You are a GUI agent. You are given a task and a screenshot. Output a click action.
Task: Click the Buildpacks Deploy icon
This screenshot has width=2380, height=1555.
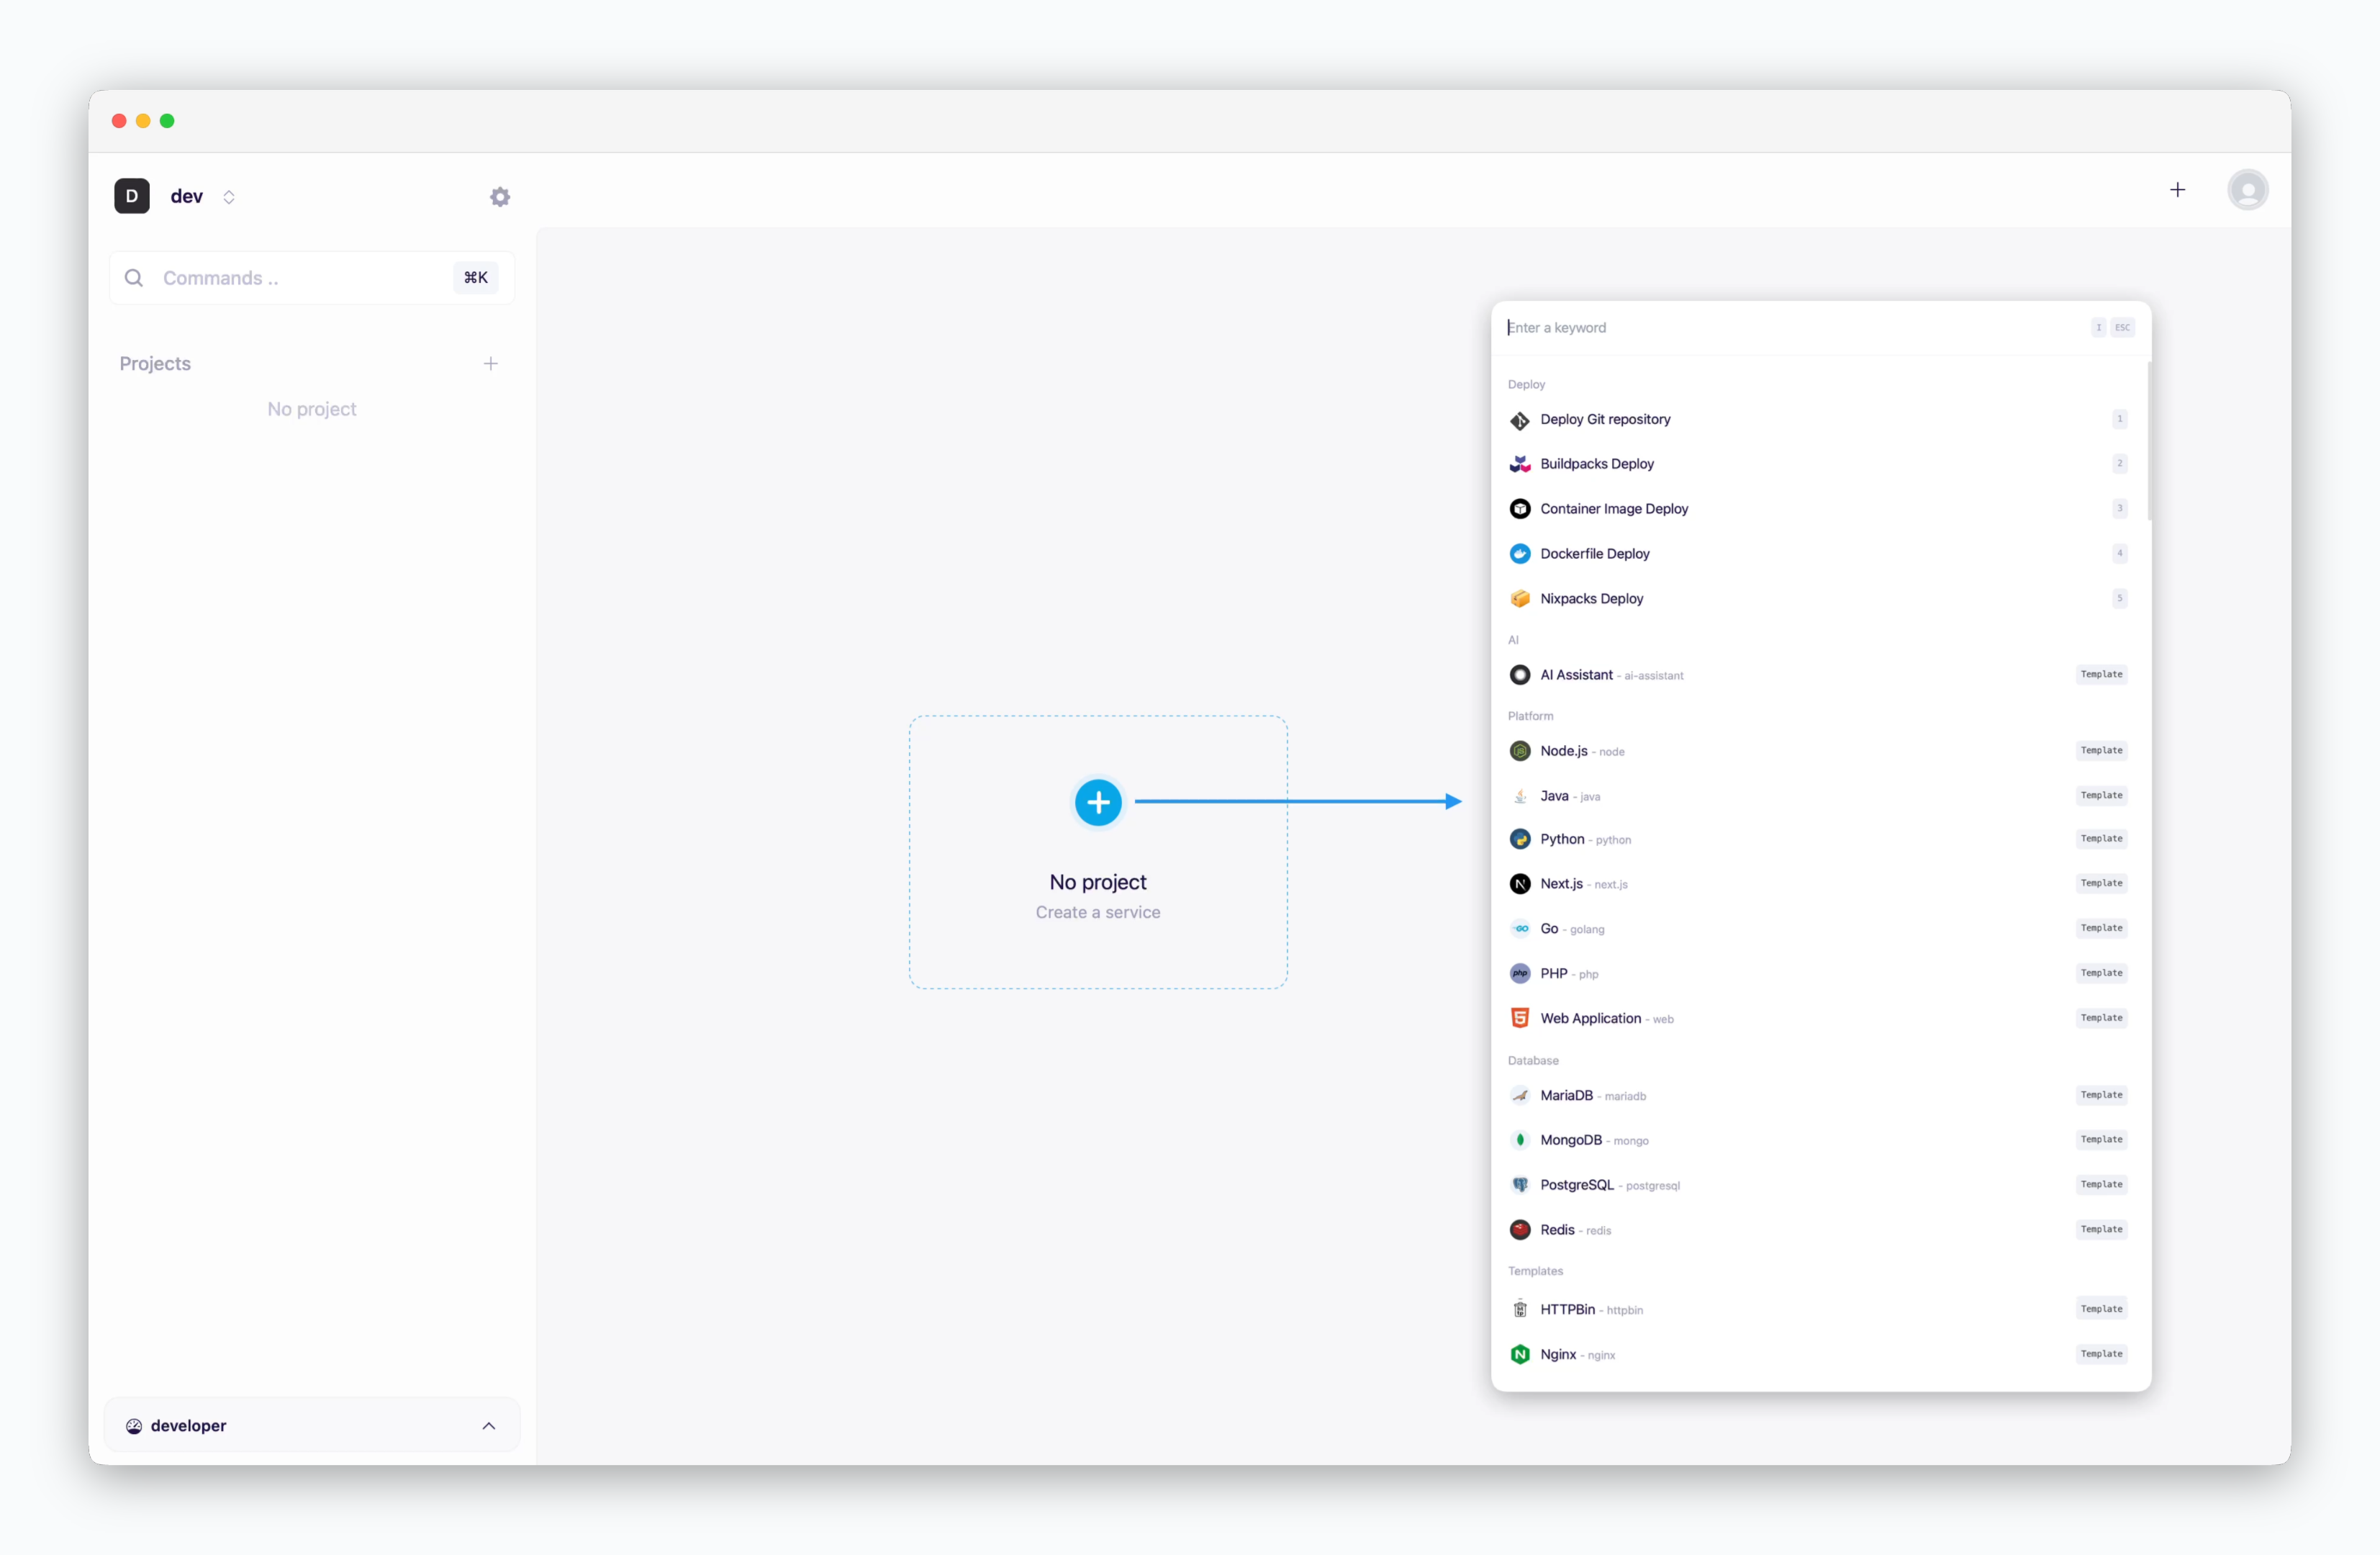pos(1519,464)
